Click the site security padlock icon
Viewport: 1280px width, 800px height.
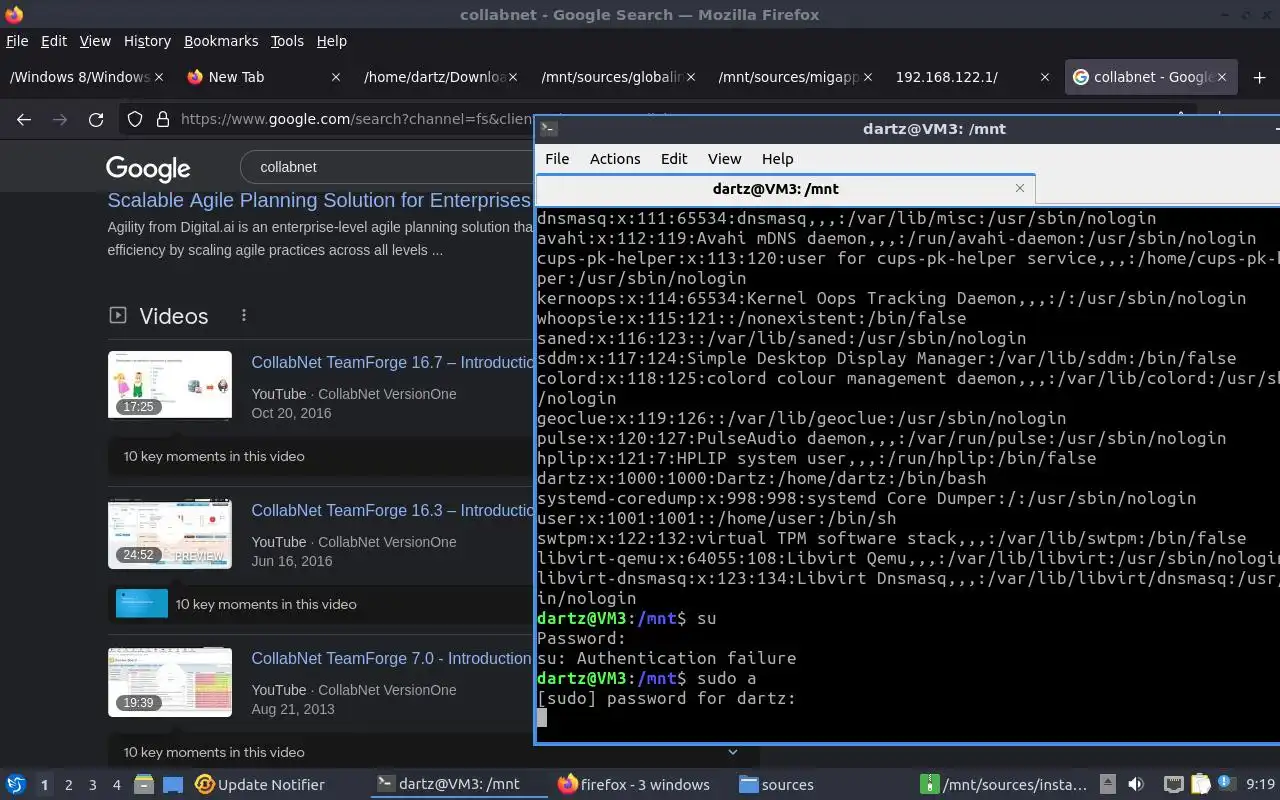click(x=163, y=119)
